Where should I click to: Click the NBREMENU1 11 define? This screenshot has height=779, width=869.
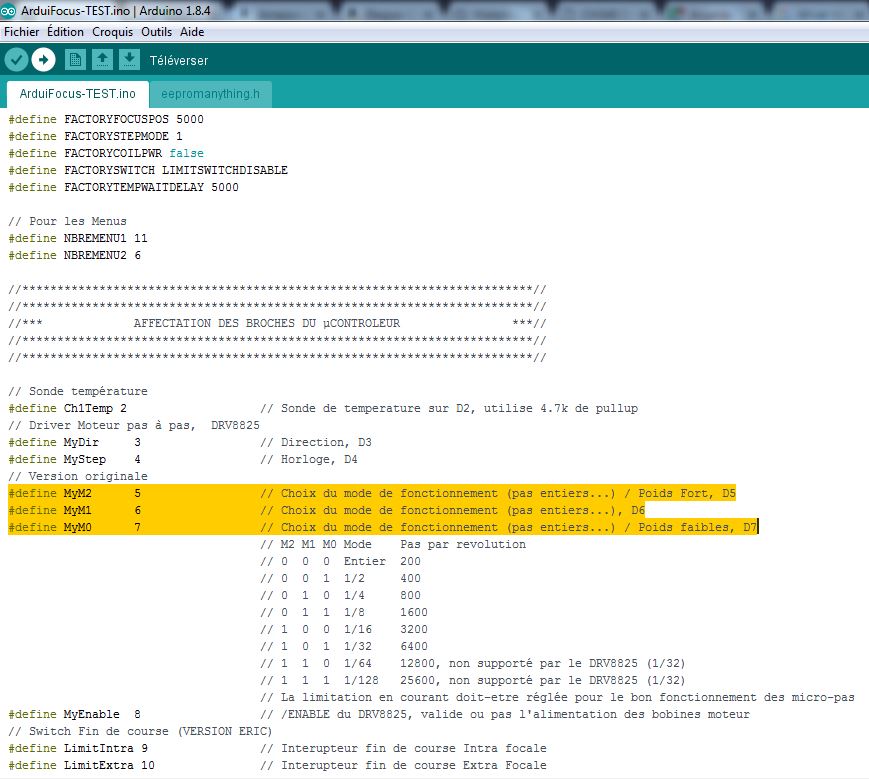(x=78, y=238)
